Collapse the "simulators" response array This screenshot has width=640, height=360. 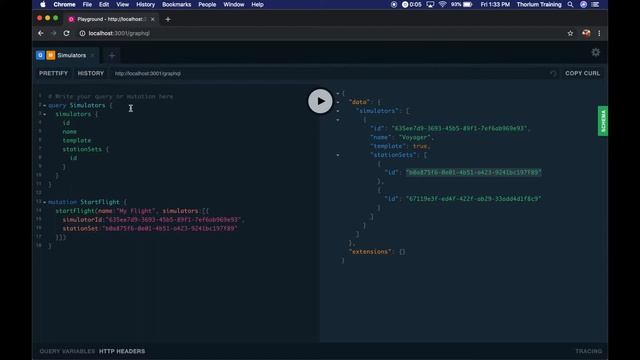tap(338, 111)
